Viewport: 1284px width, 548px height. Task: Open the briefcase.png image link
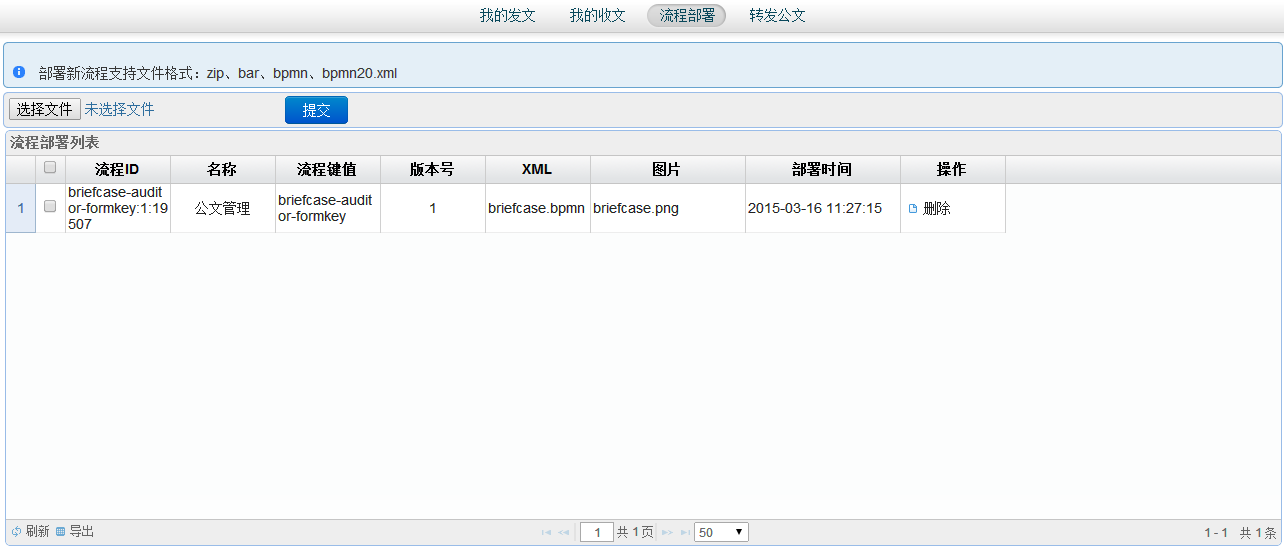coord(635,208)
